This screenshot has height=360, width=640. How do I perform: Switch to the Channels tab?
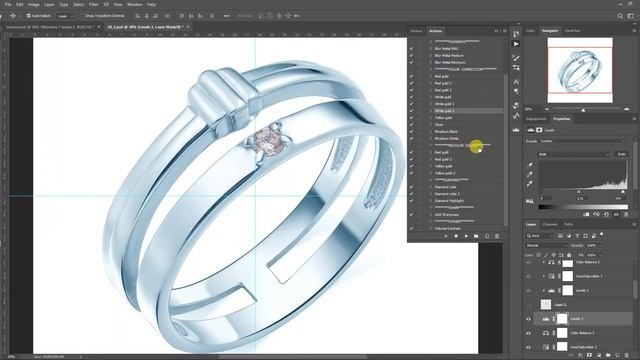(550, 224)
